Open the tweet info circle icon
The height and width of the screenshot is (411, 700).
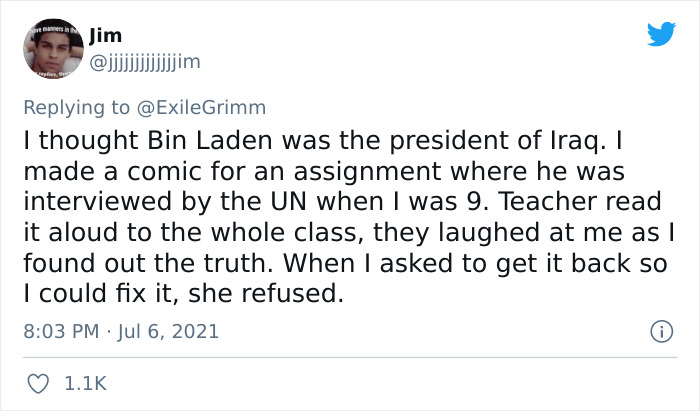click(661, 332)
